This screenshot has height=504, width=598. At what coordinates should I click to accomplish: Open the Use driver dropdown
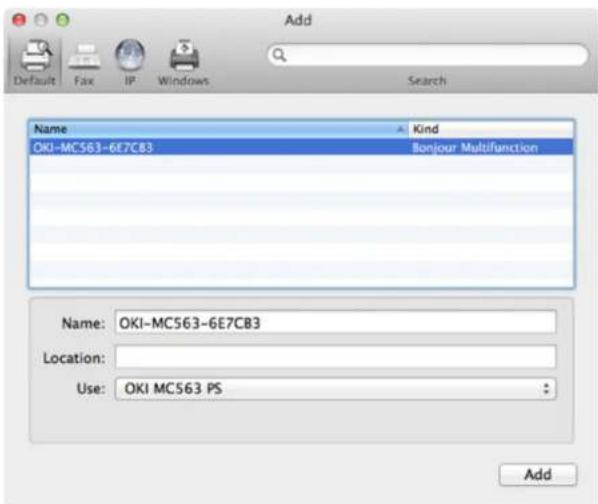point(335,389)
